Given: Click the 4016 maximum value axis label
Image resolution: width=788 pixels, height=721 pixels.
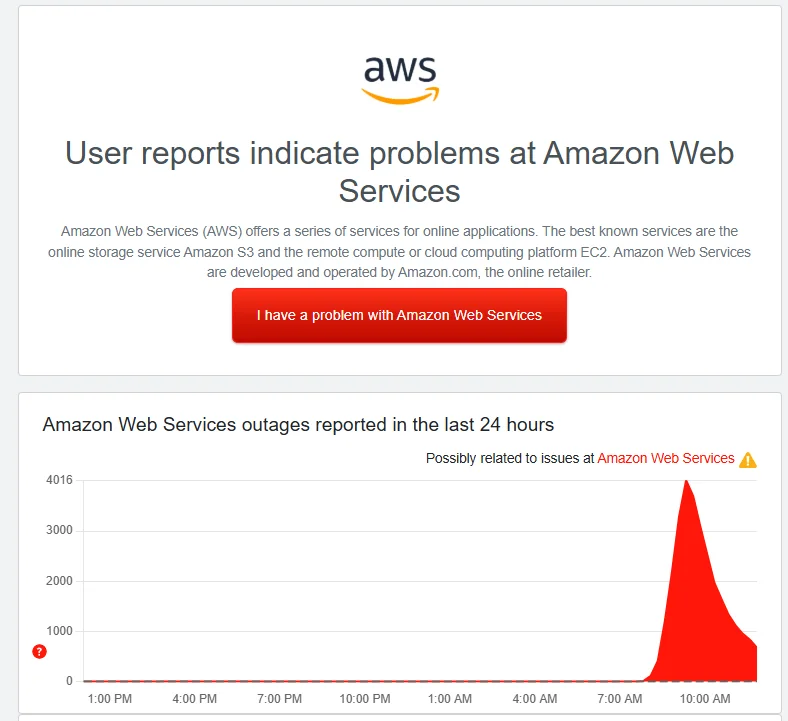Looking at the screenshot, I should click(59, 480).
